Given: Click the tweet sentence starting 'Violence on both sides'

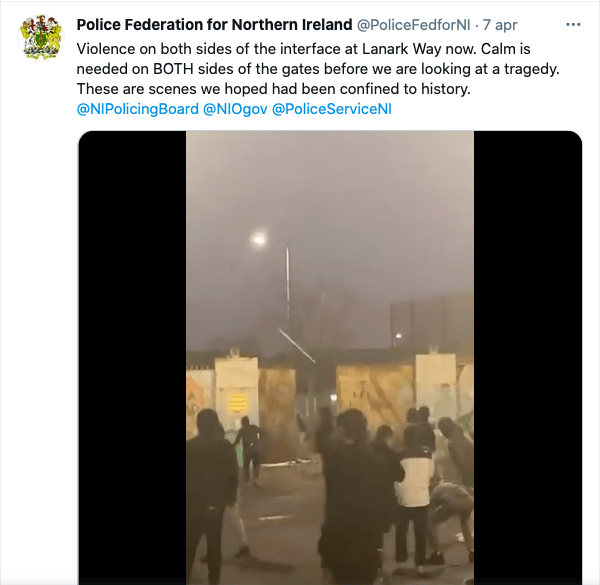Looking at the screenshot, I should pyautogui.click(x=277, y=49).
